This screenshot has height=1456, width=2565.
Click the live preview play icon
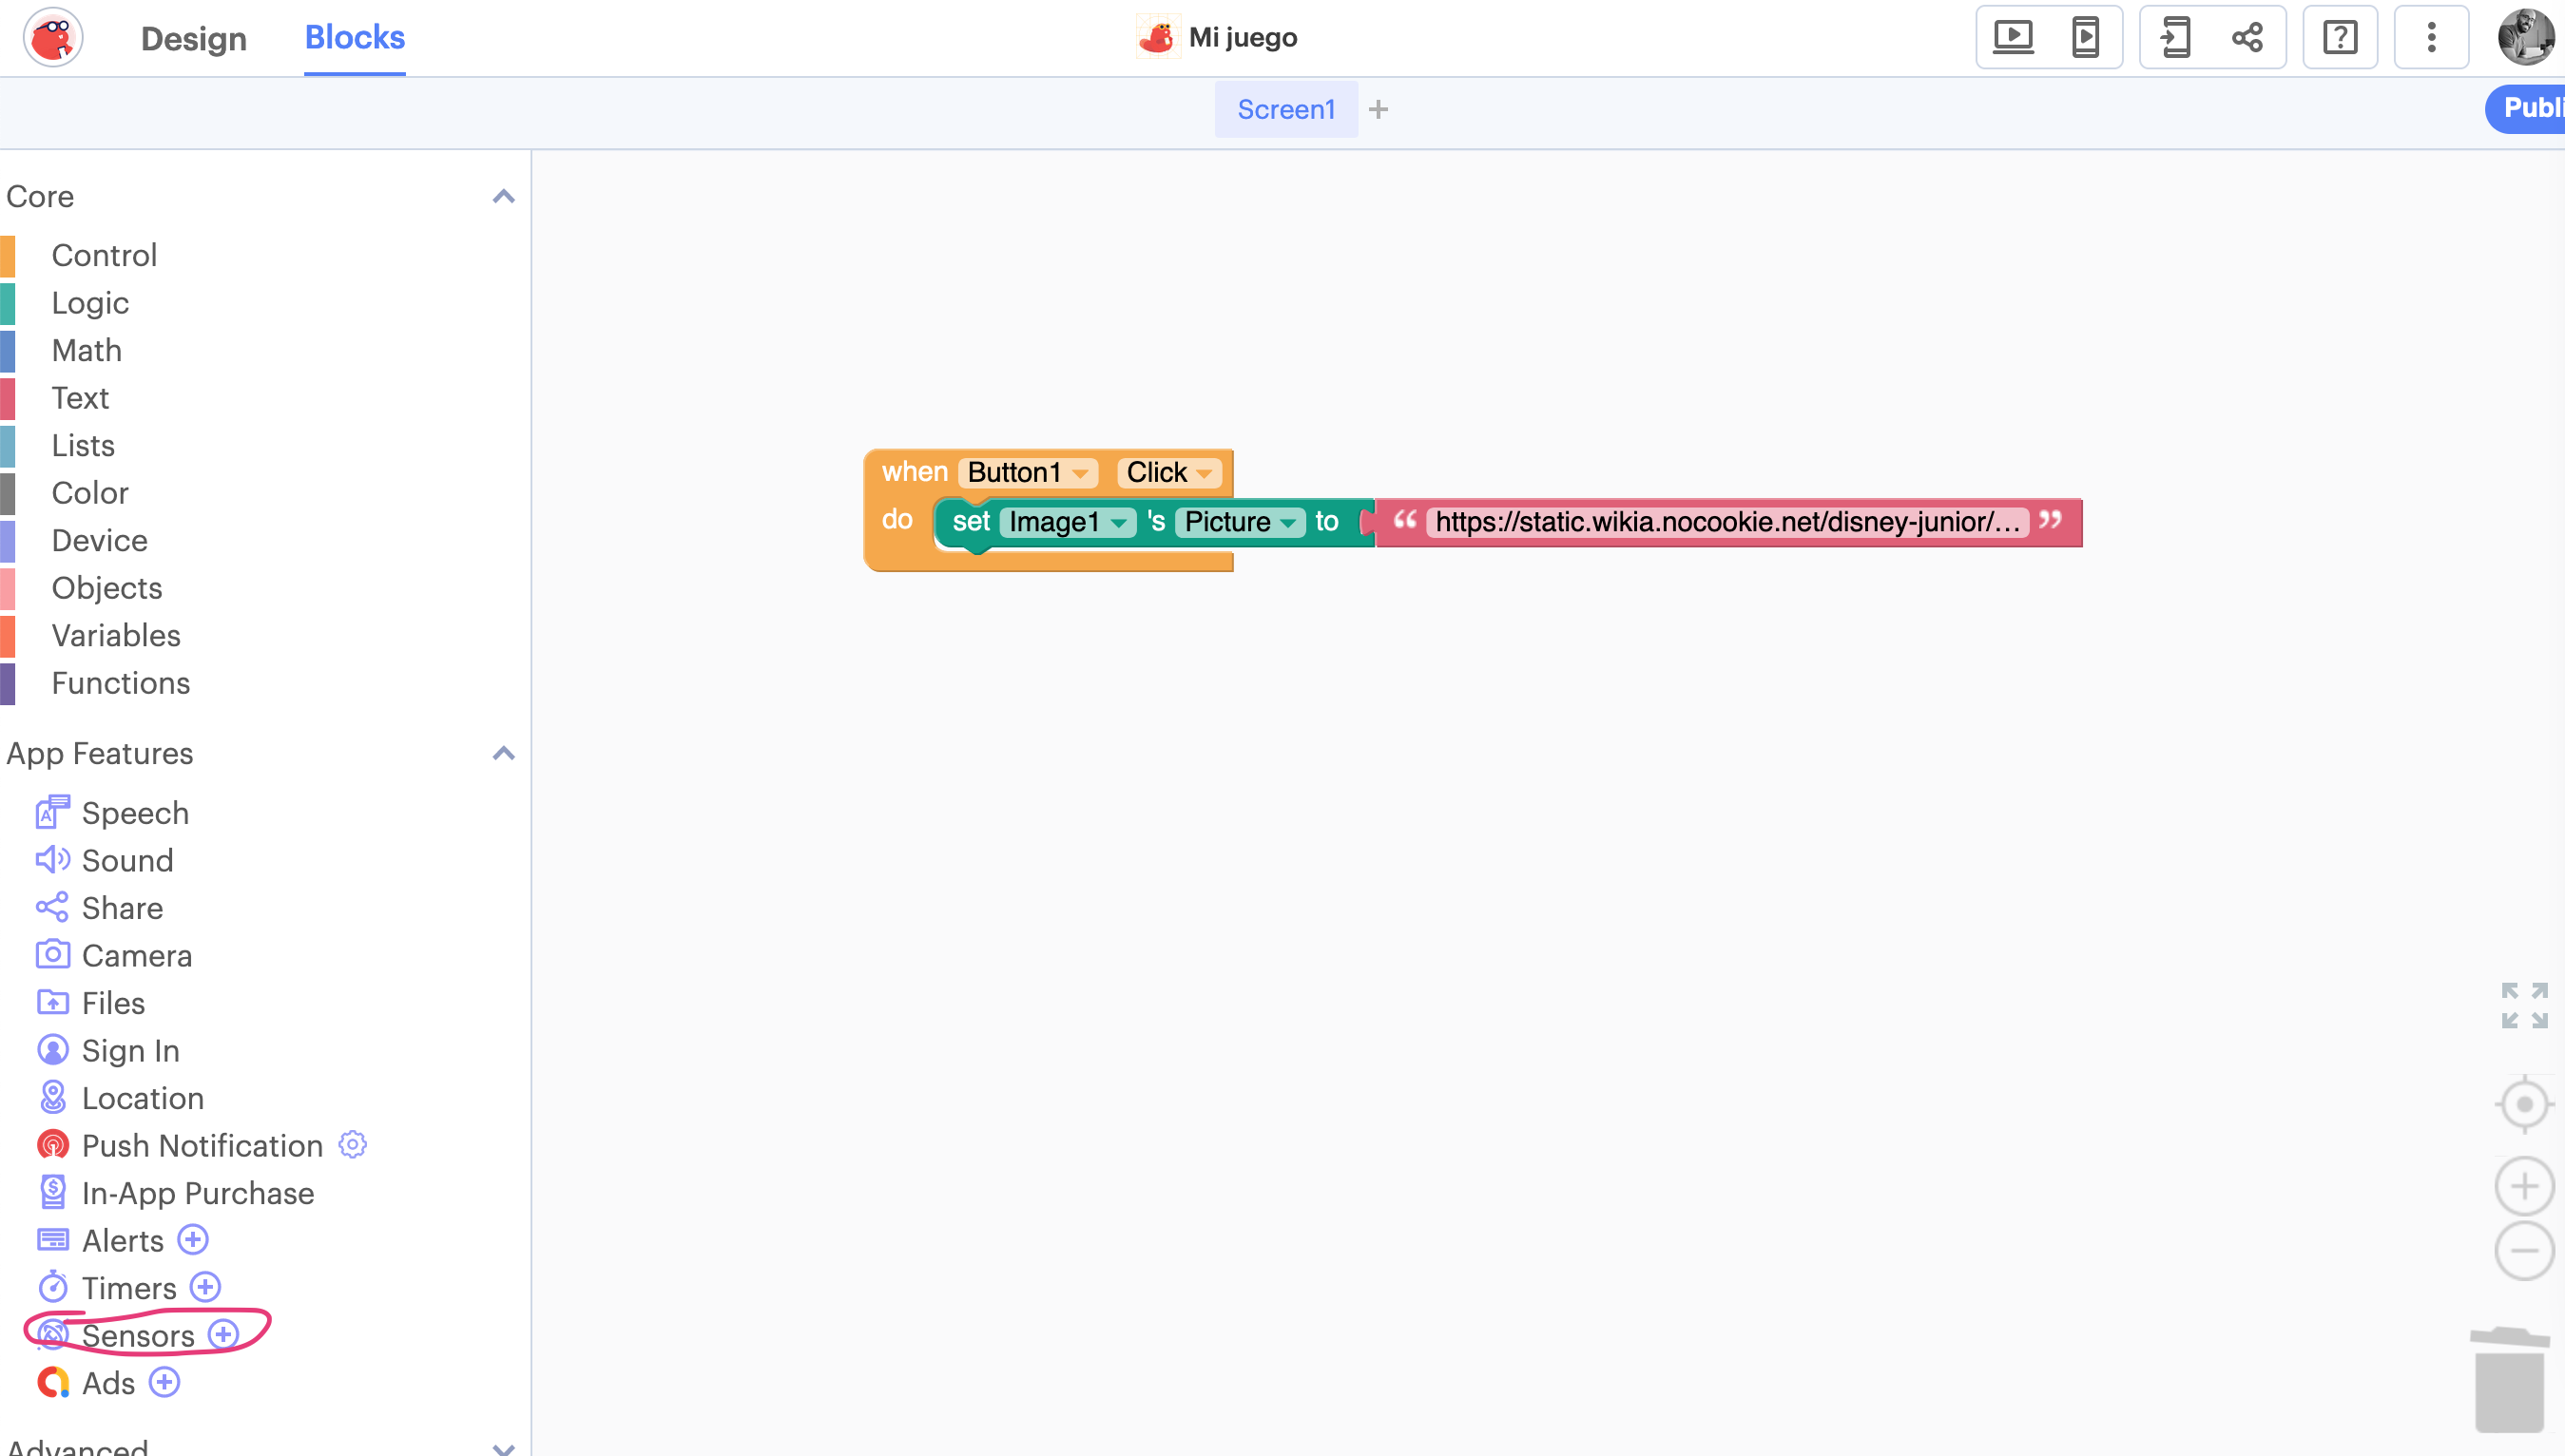tap(2012, 38)
